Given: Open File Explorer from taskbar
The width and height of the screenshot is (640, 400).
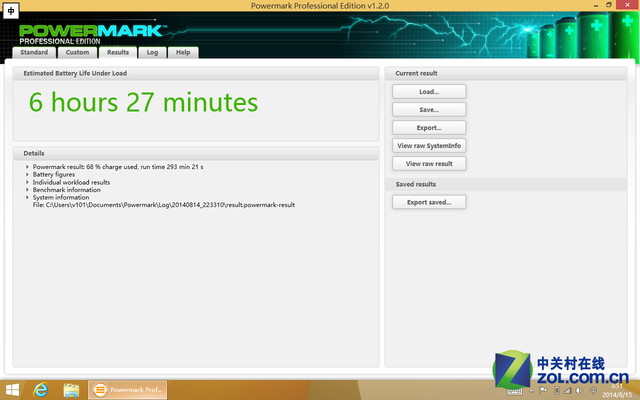Looking at the screenshot, I should tap(71, 390).
